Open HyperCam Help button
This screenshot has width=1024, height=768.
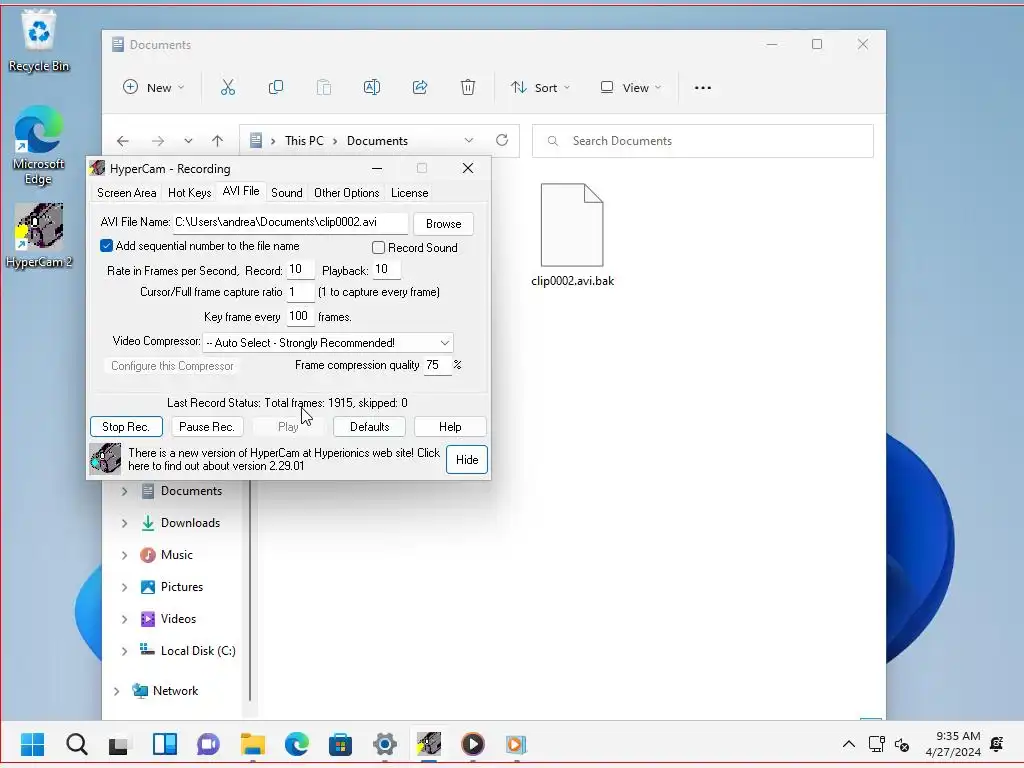450,426
